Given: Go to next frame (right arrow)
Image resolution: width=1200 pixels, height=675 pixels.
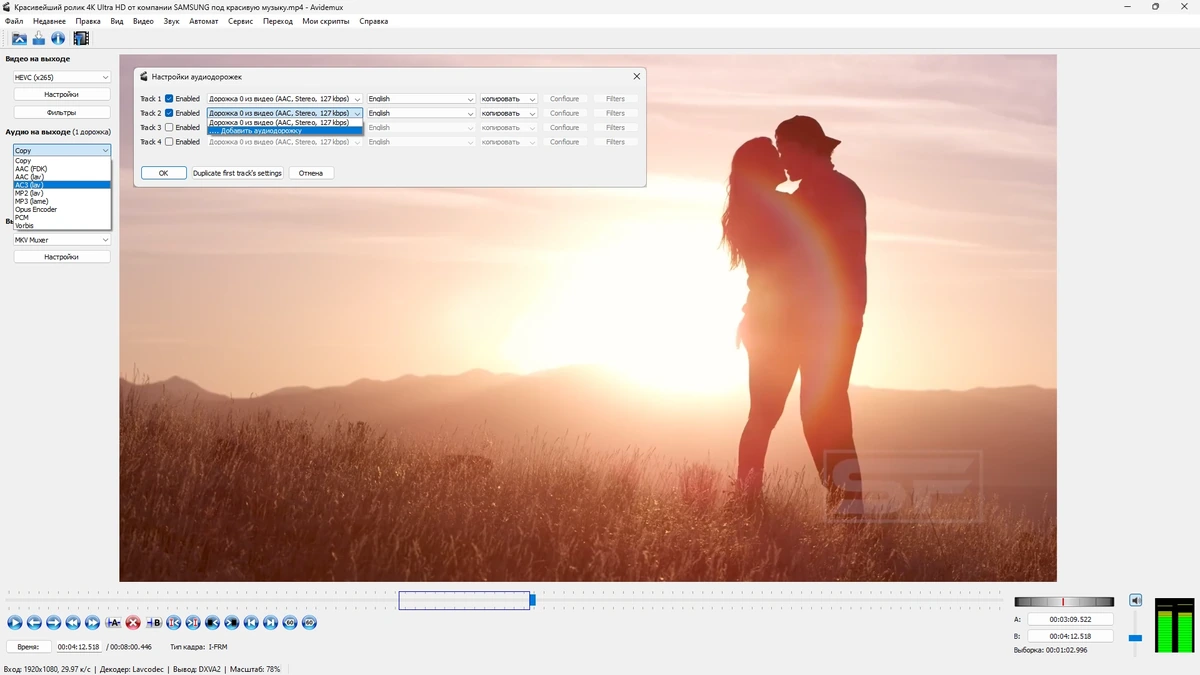Looking at the screenshot, I should click(54, 623).
